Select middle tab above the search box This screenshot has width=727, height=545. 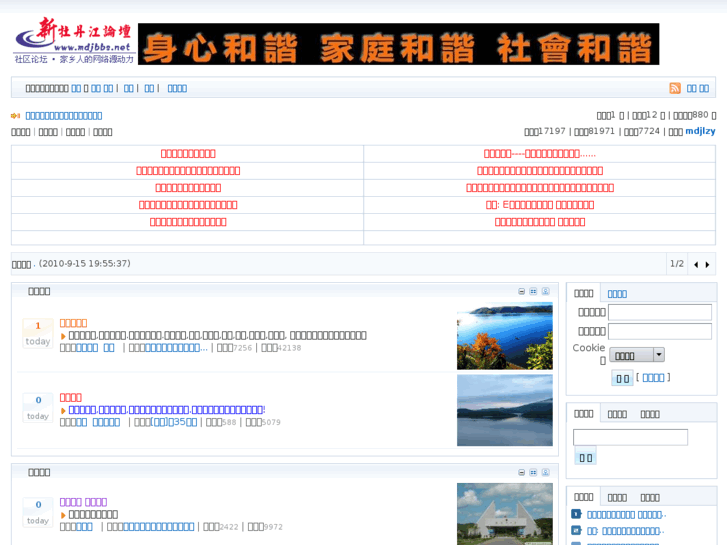[x=617, y=414]
